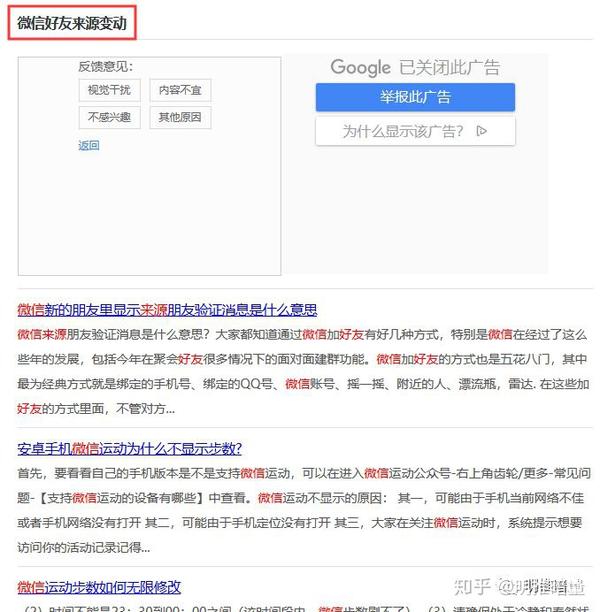Click the 已关闭此广告 notice text
The height and width of the screenshot is (612, 600).
(x=449, y=68)
